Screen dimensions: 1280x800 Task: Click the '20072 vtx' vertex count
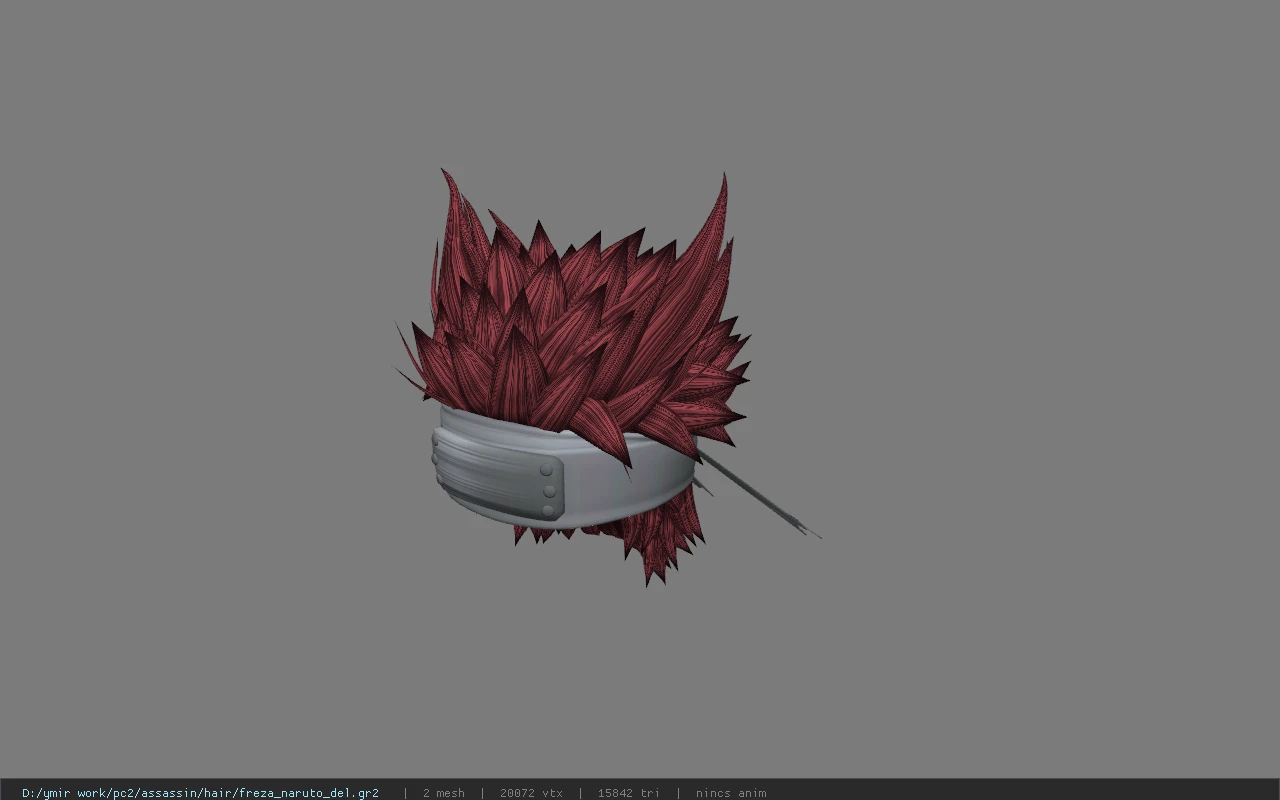pos(531,793)
